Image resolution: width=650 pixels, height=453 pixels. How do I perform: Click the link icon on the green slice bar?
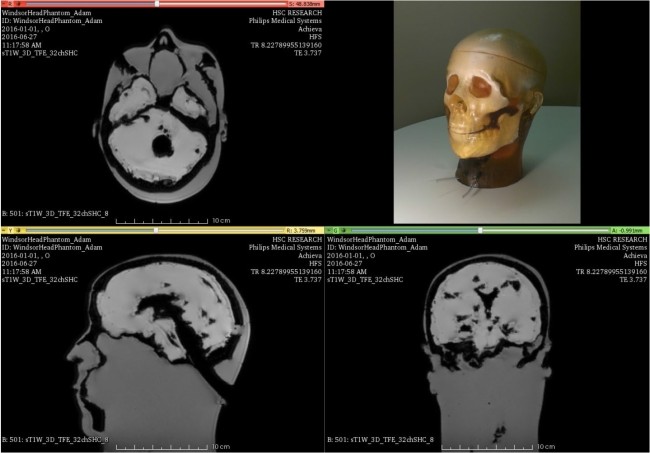(x=344, y=230)
